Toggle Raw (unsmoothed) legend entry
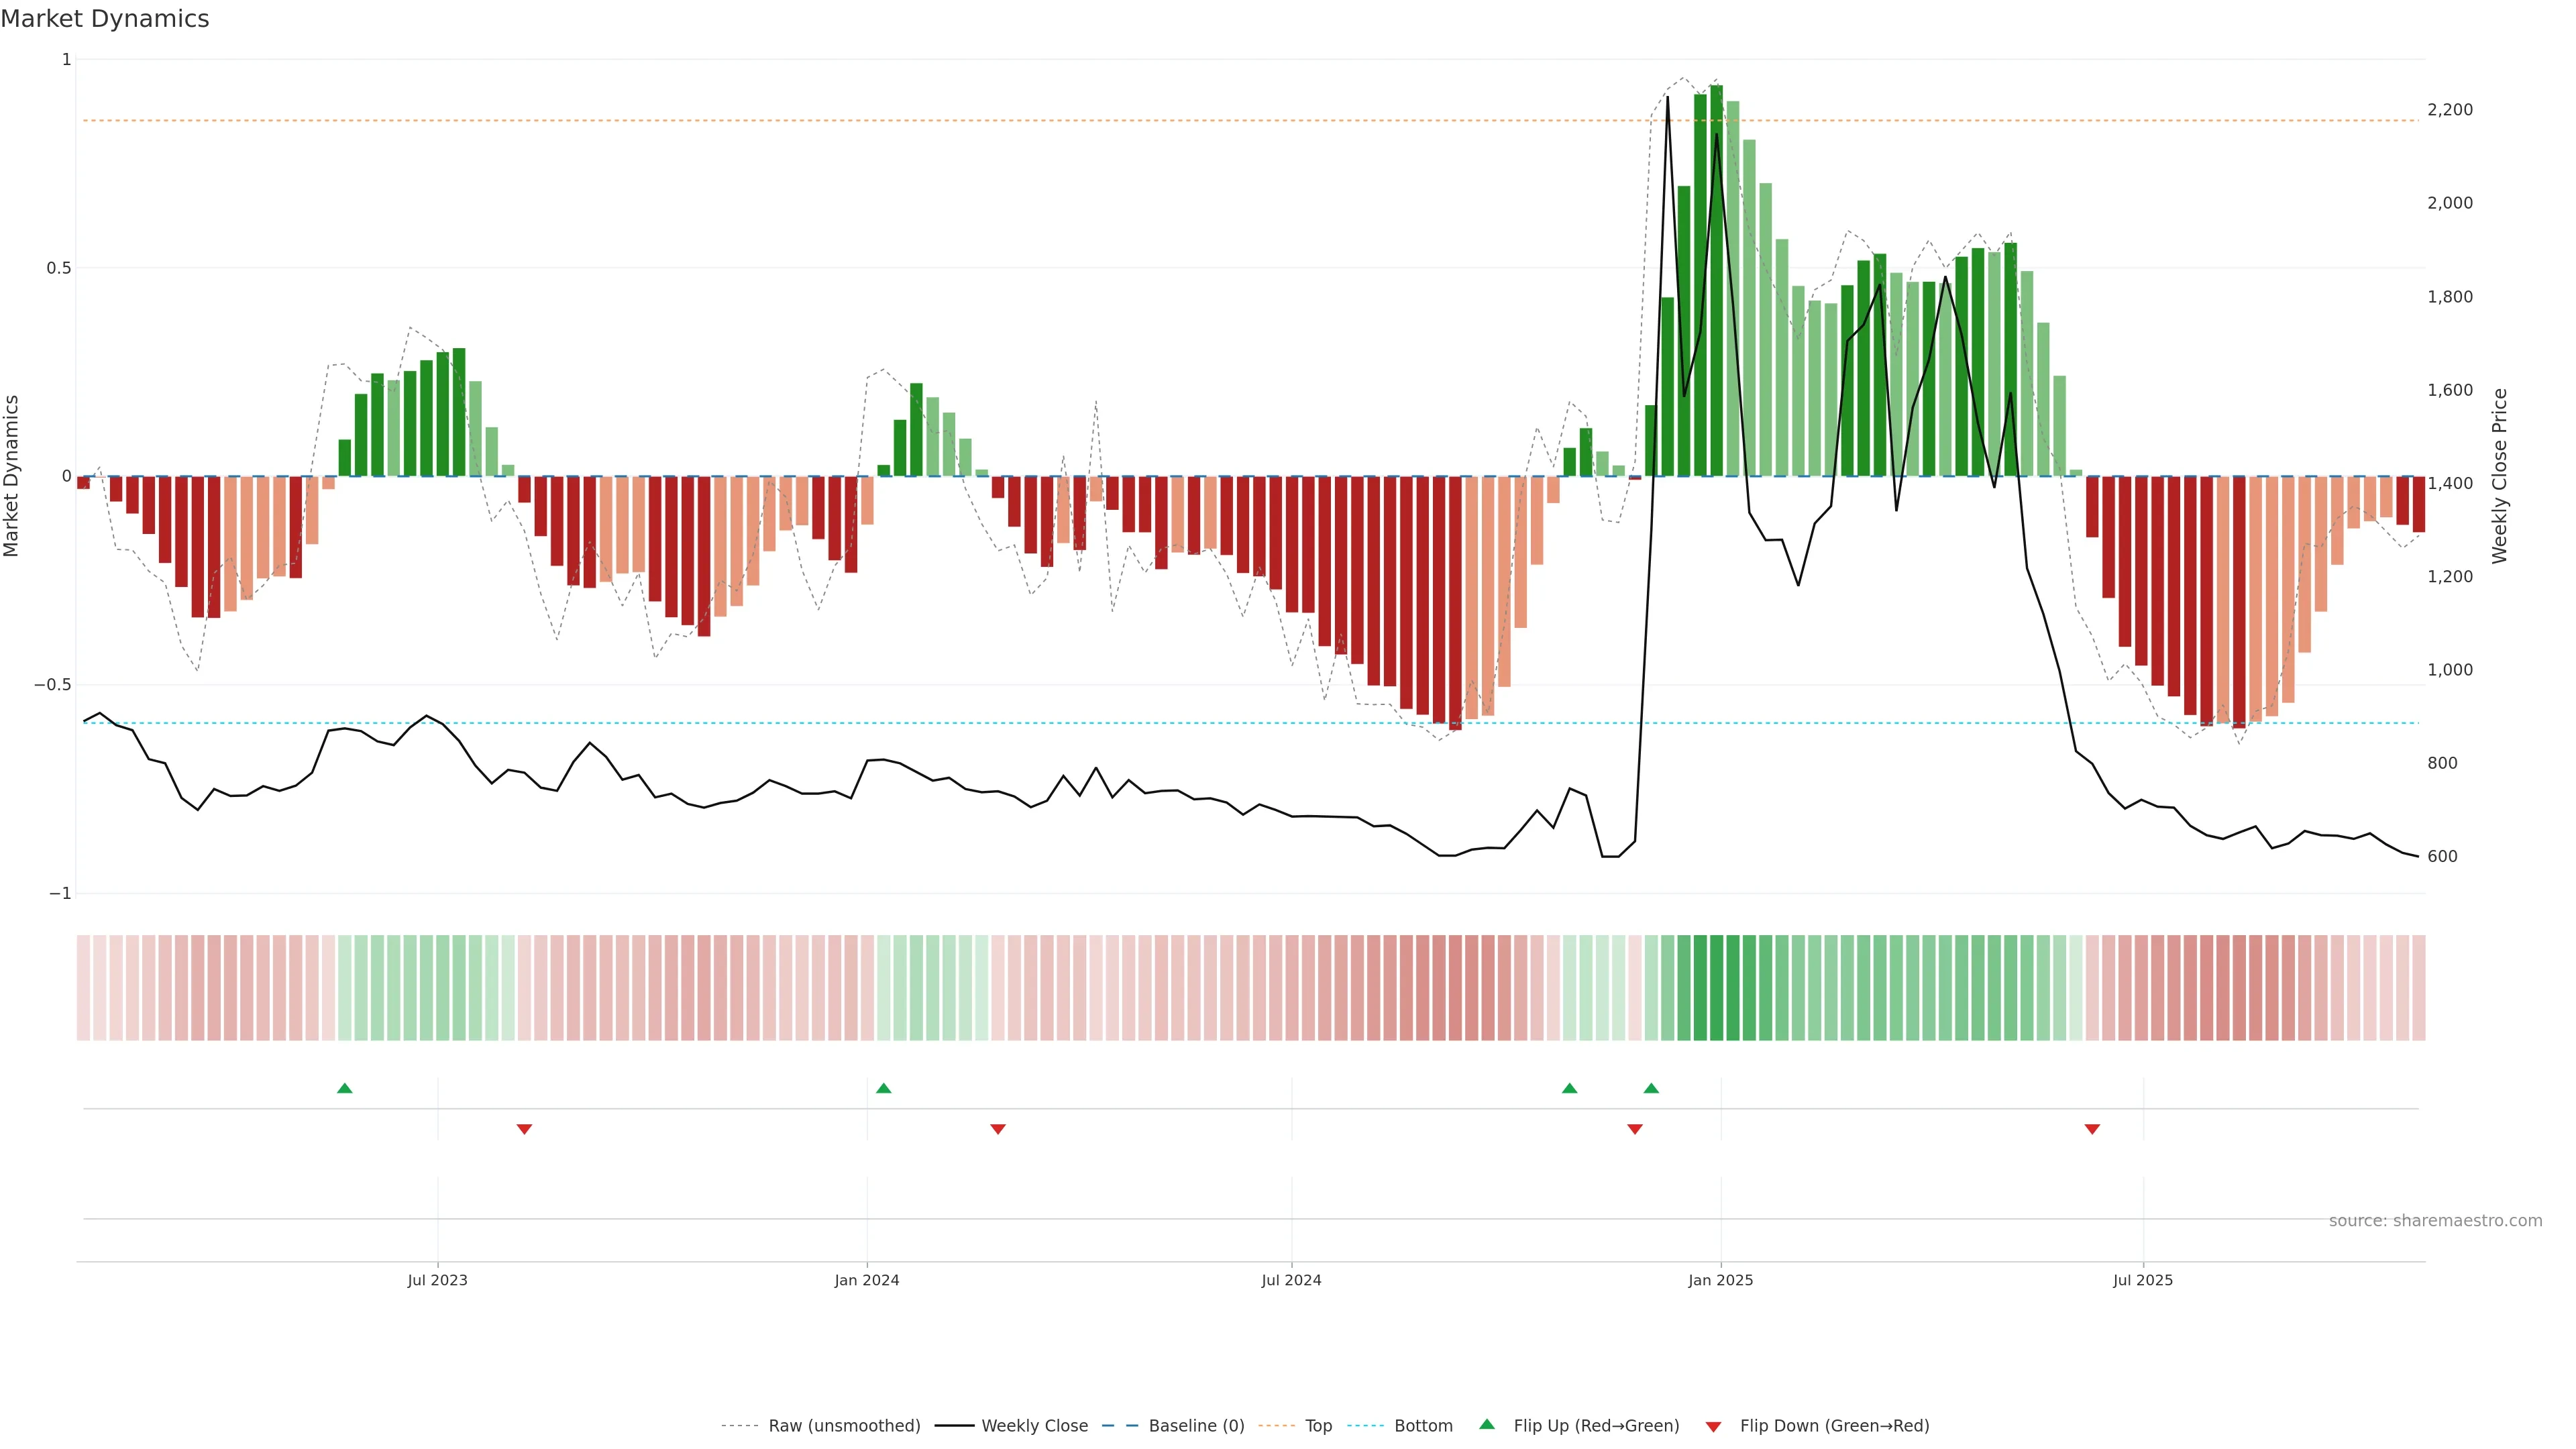The width and height of the screenshot is (2576, 1449). (844, 1426)
